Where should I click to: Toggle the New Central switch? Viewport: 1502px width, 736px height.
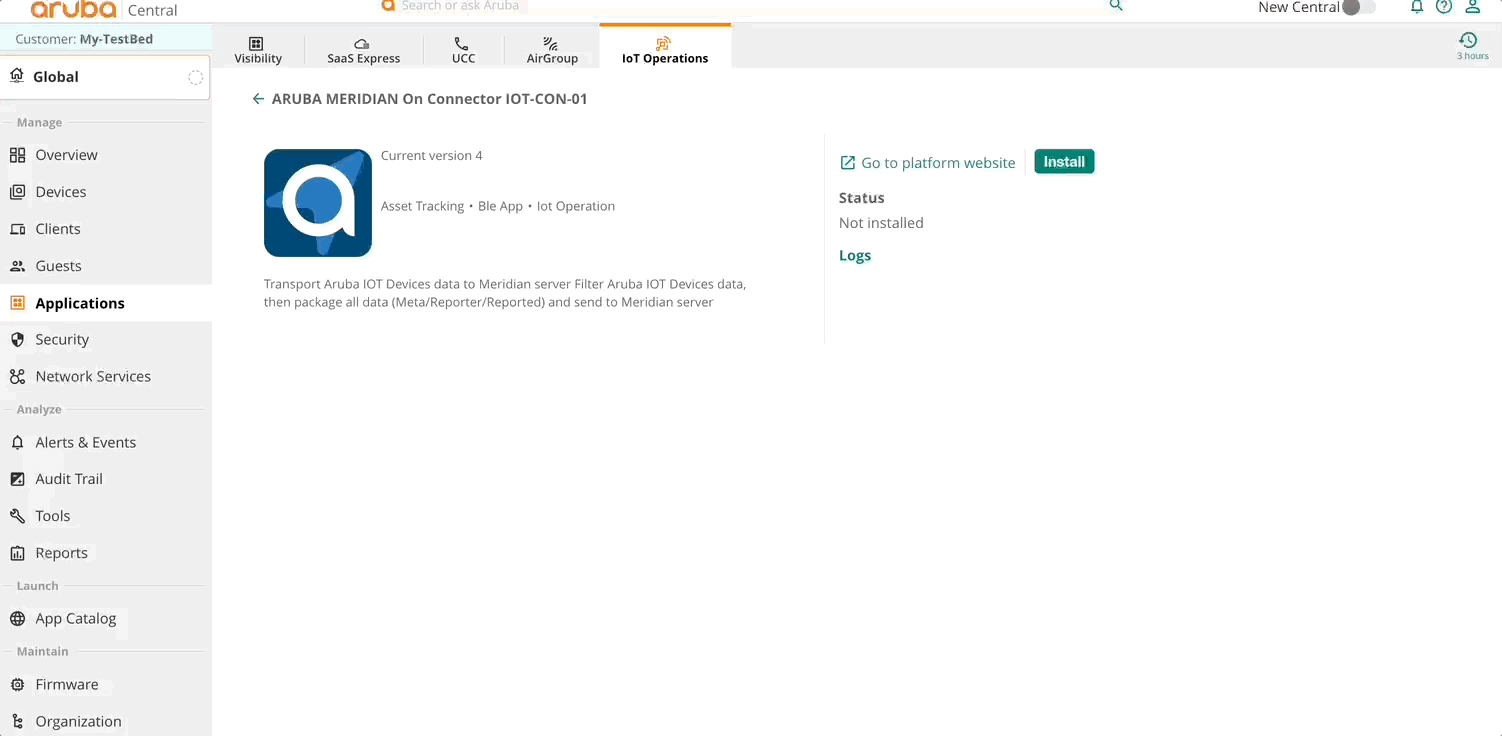click(x=1358, y=7)
